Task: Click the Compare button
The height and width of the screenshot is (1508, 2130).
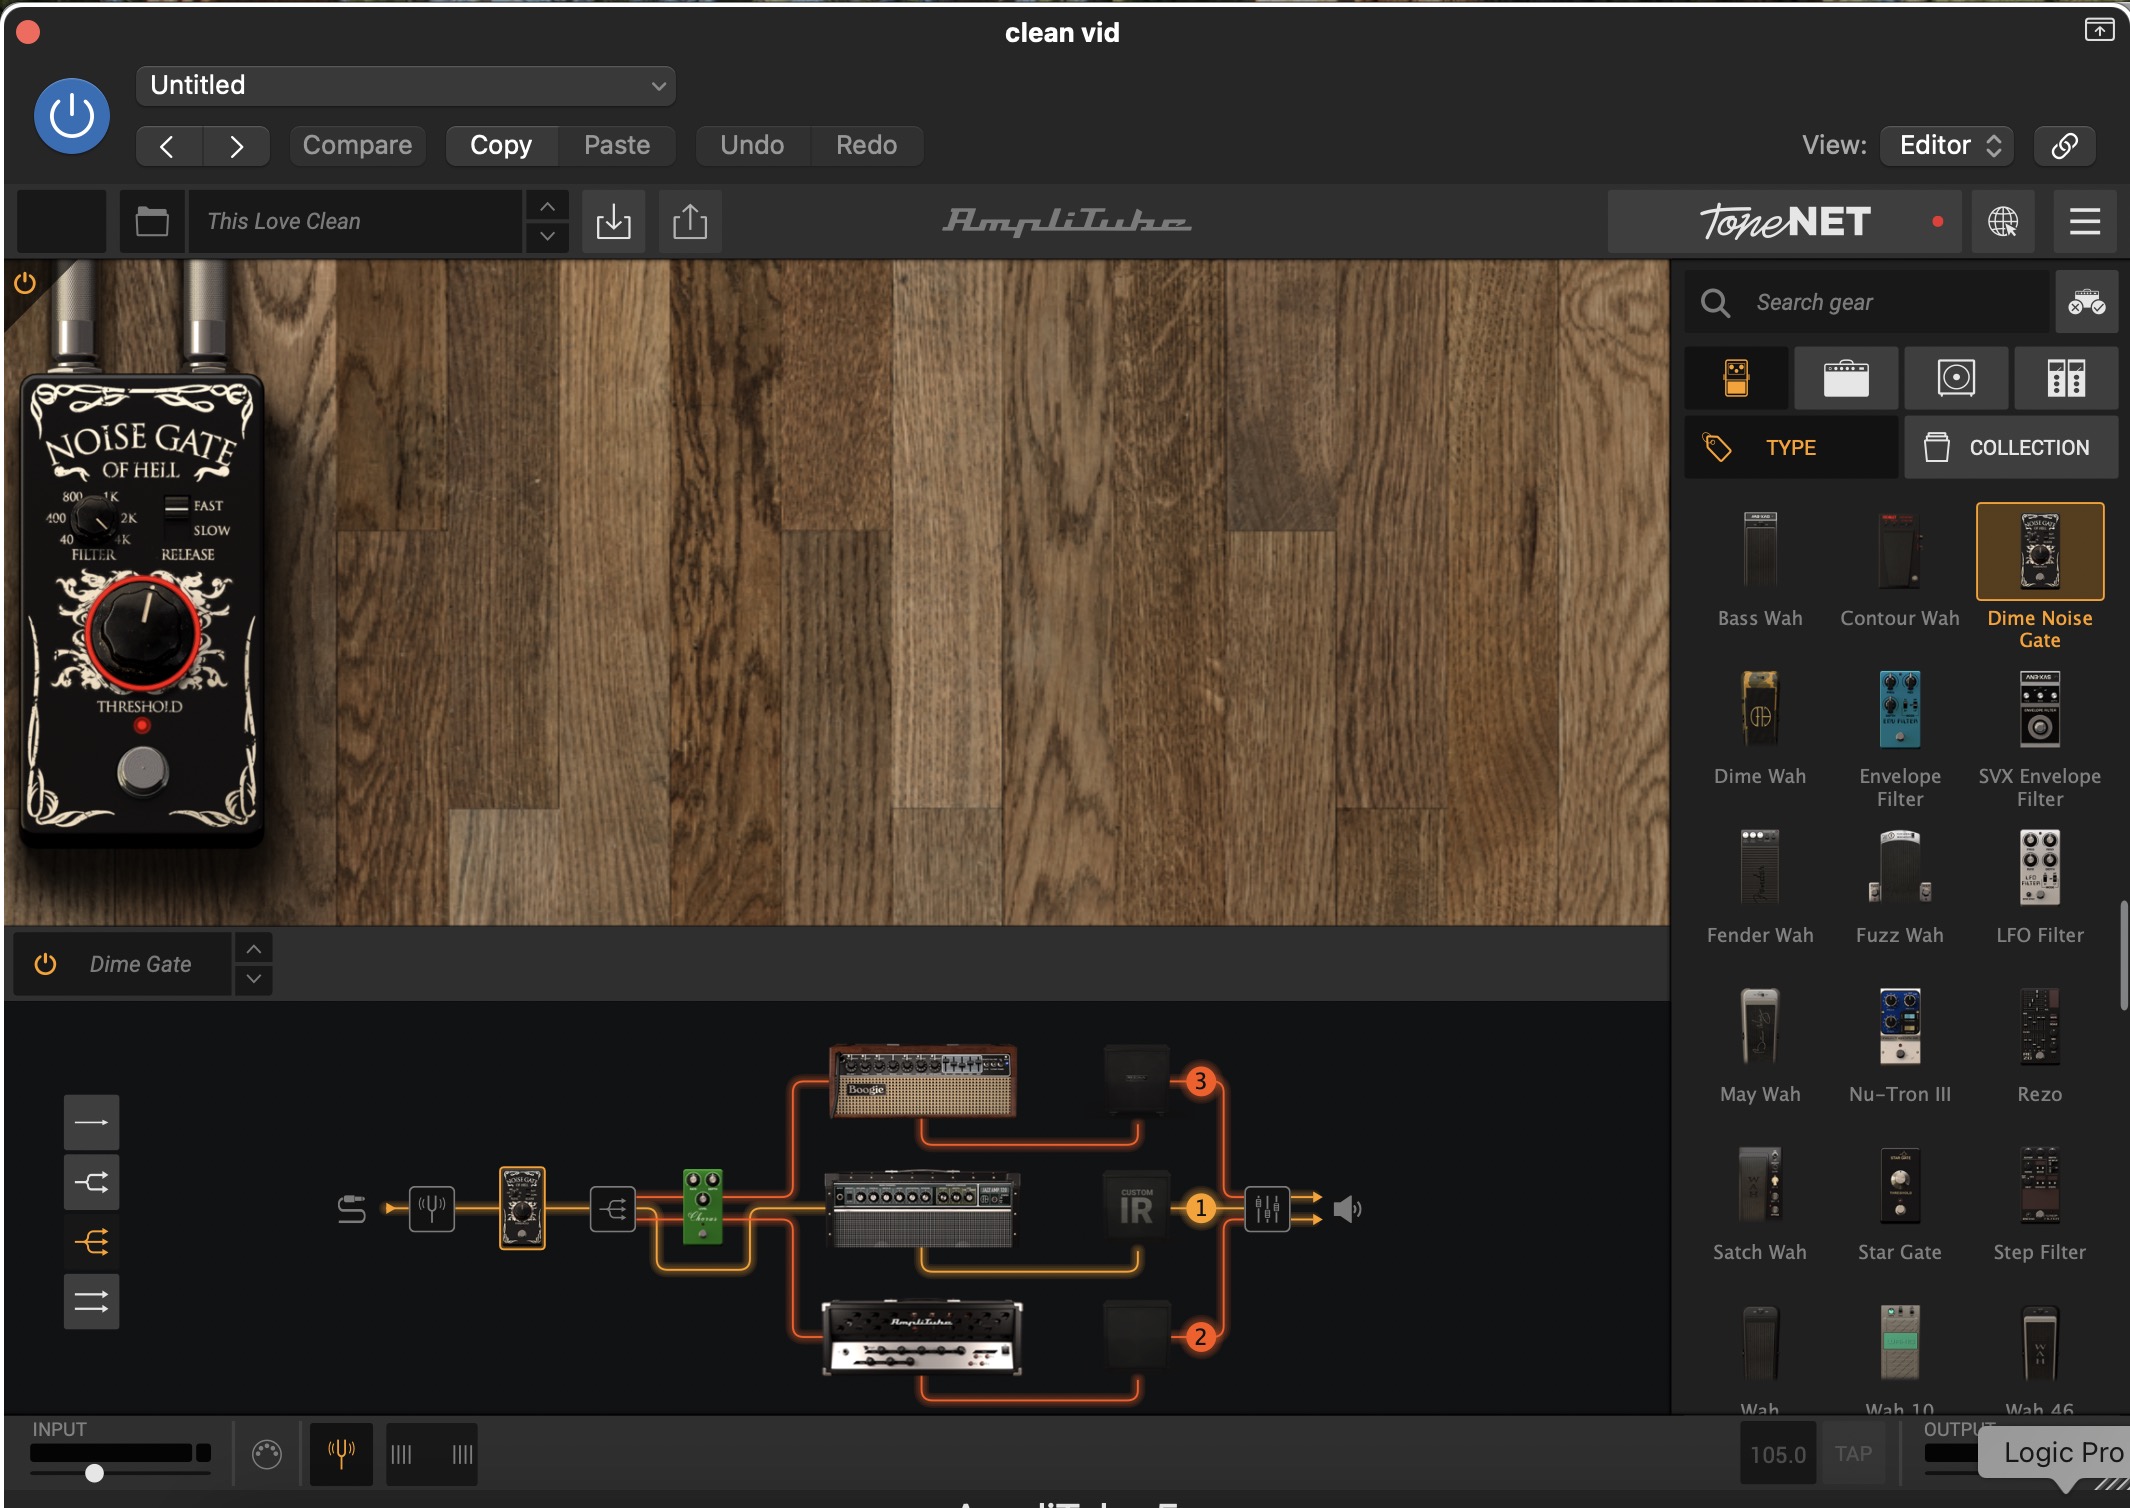Action: coord(357,146)
